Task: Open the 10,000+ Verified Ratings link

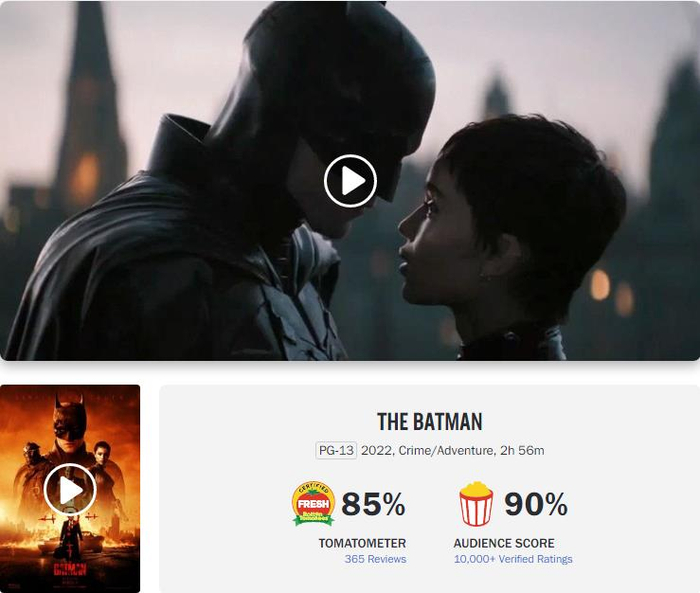Action: [513, 559]
